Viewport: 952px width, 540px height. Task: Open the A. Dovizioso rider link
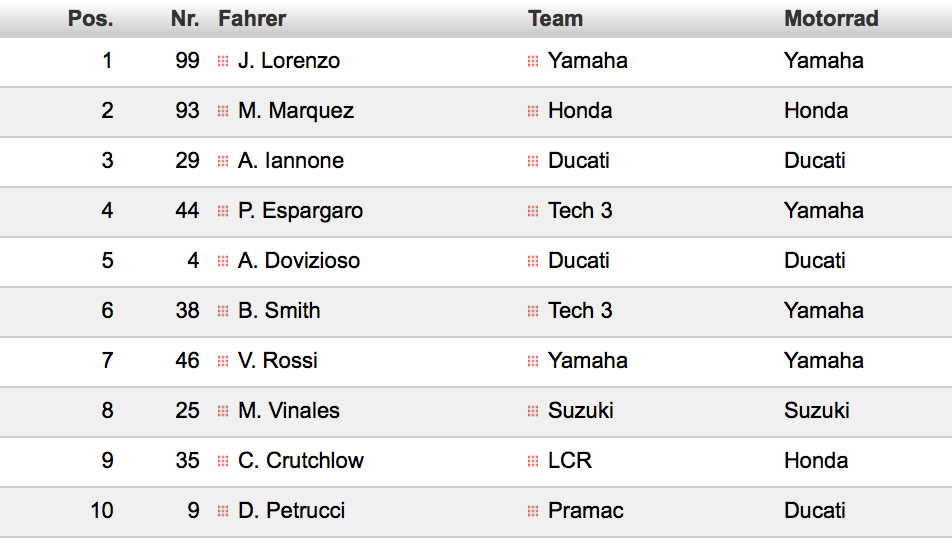click(x=299, y=261)
